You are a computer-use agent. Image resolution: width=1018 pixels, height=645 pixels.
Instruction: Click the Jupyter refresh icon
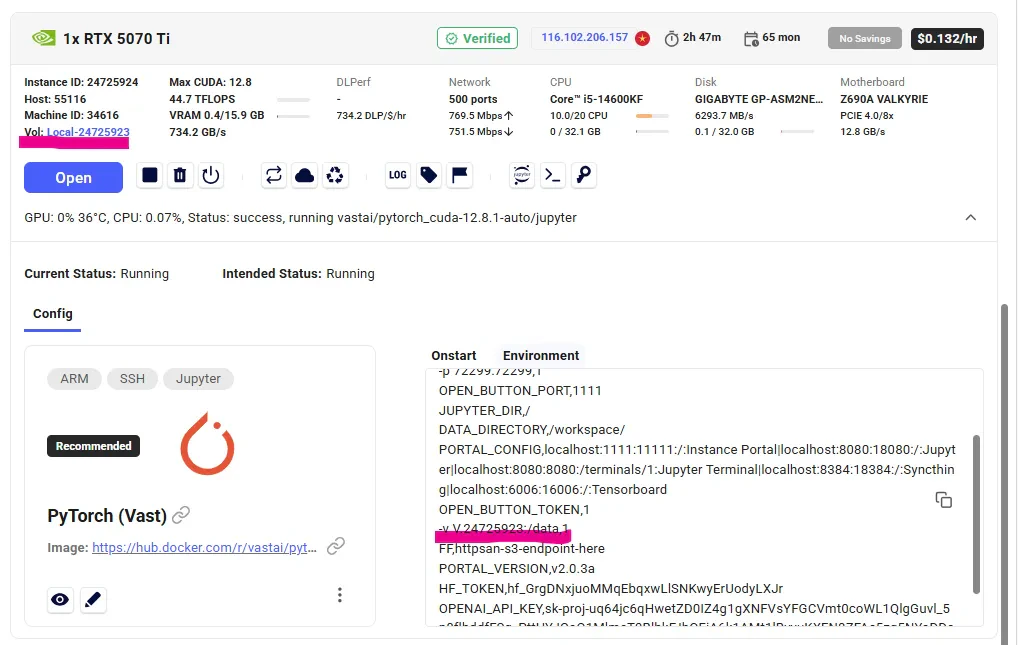(522, 175)
